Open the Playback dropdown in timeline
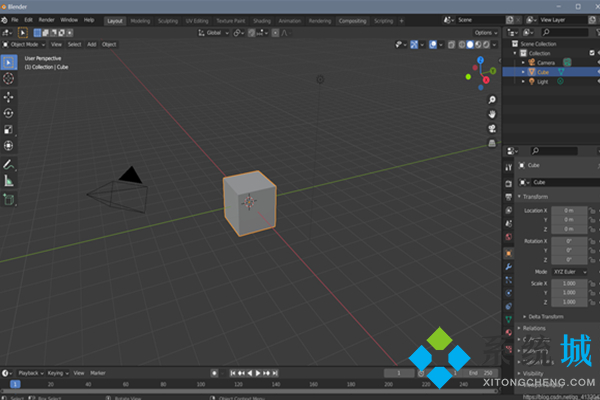 tap(31, 373)
